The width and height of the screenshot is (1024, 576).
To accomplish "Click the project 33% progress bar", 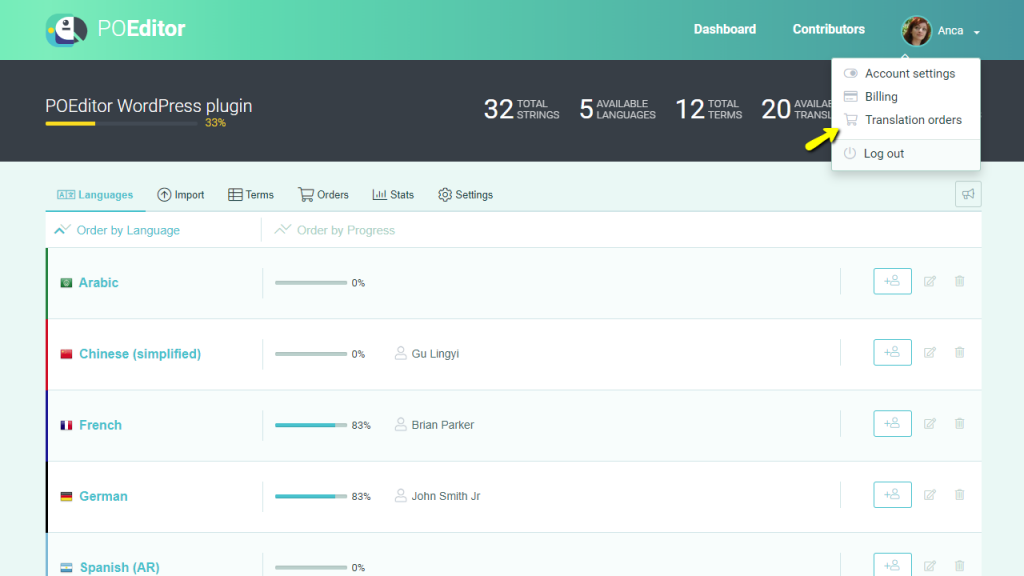I will pyautogui.click(x=121, y=123).
